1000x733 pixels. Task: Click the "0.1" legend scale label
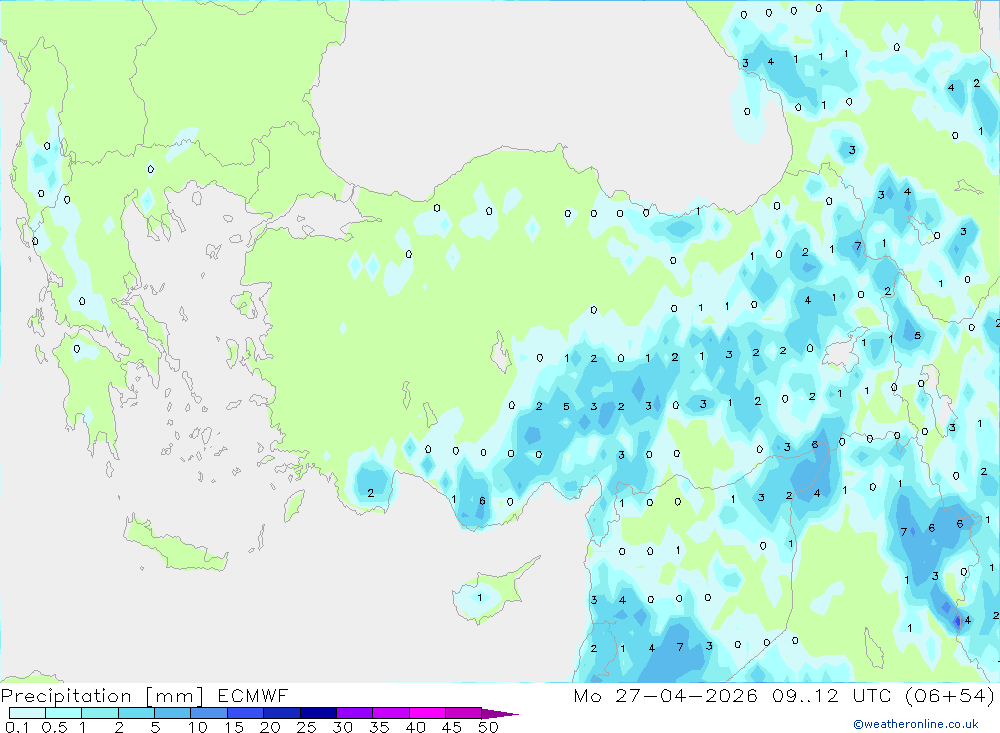[x=17, y=727]
